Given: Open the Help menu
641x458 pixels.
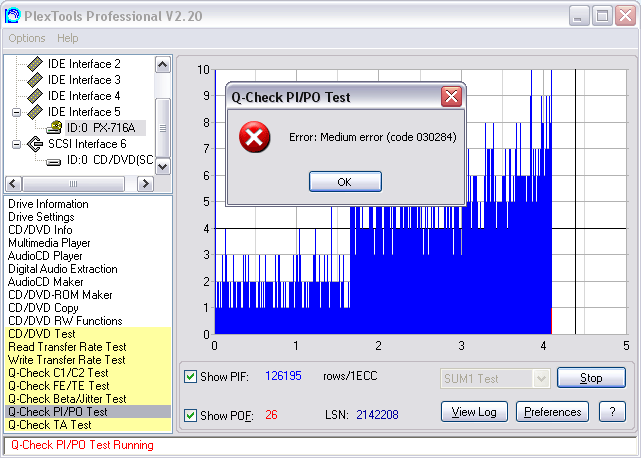Looking at the screenshot, I should [67, 38].
